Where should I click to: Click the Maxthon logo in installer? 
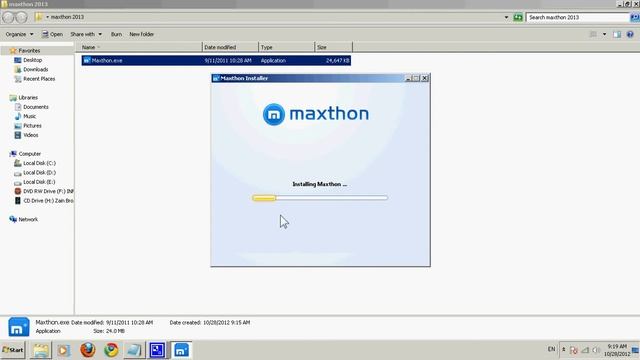[x=316, y=114]
